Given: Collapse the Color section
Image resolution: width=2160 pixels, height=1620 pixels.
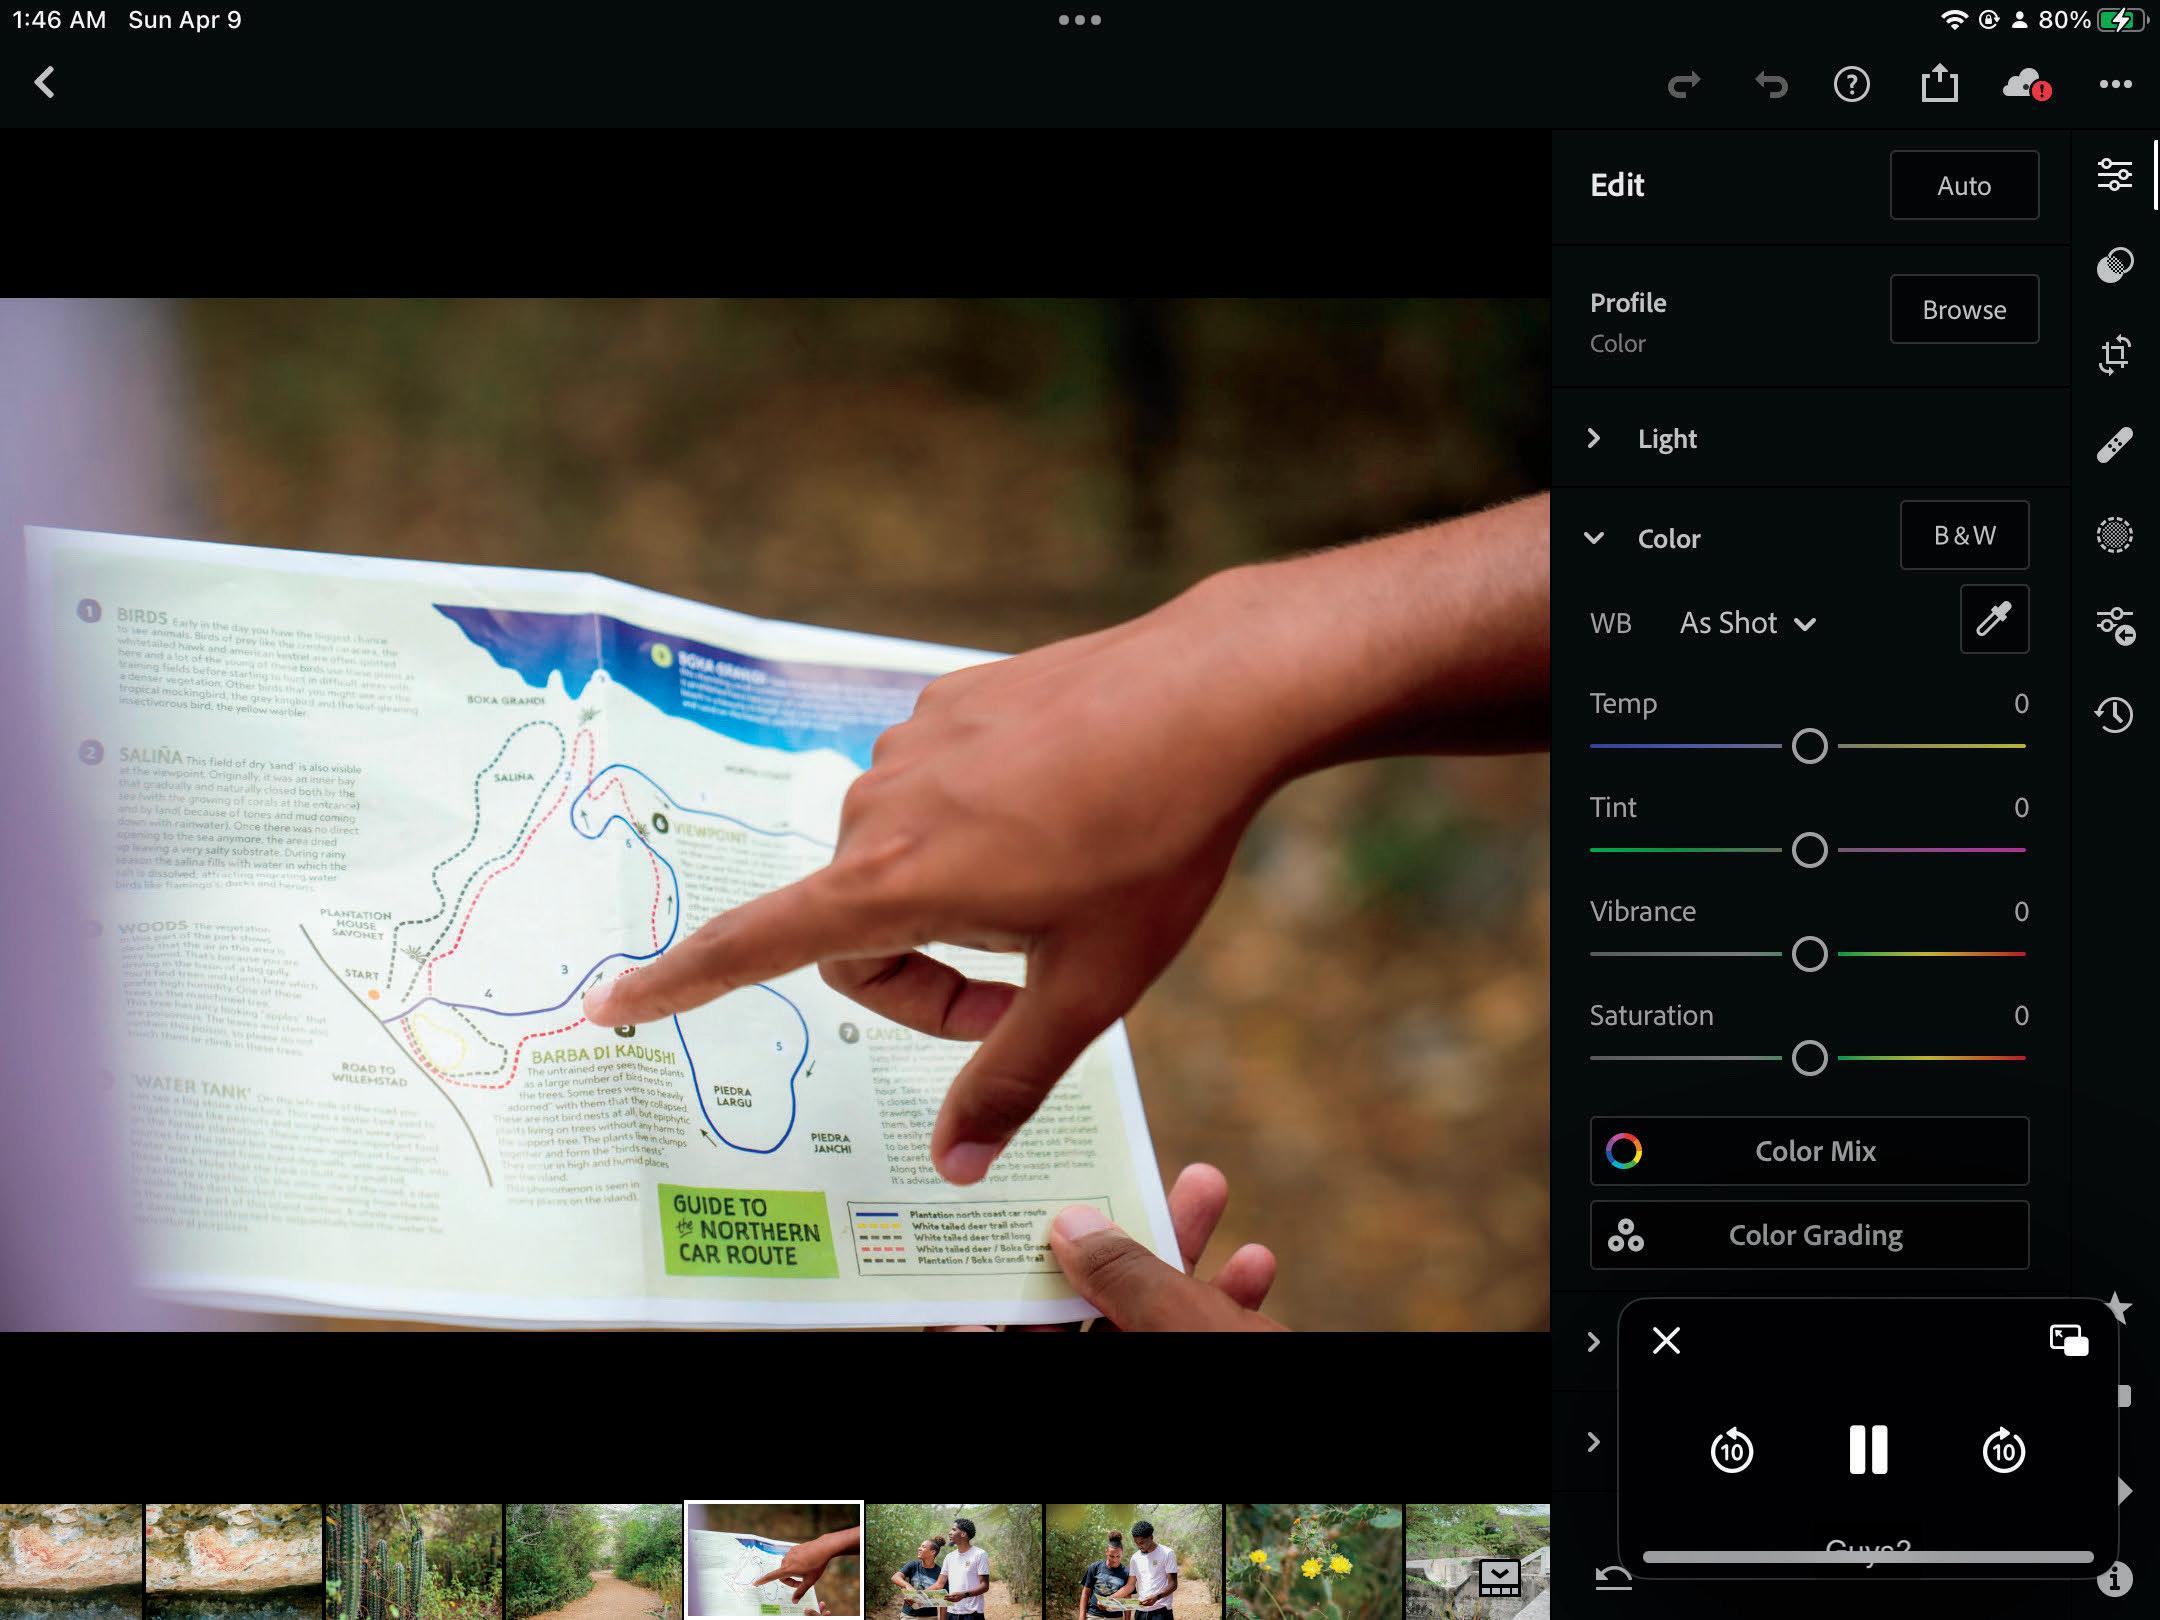Looking at the screenshot, I should (x=1595, y=538).
